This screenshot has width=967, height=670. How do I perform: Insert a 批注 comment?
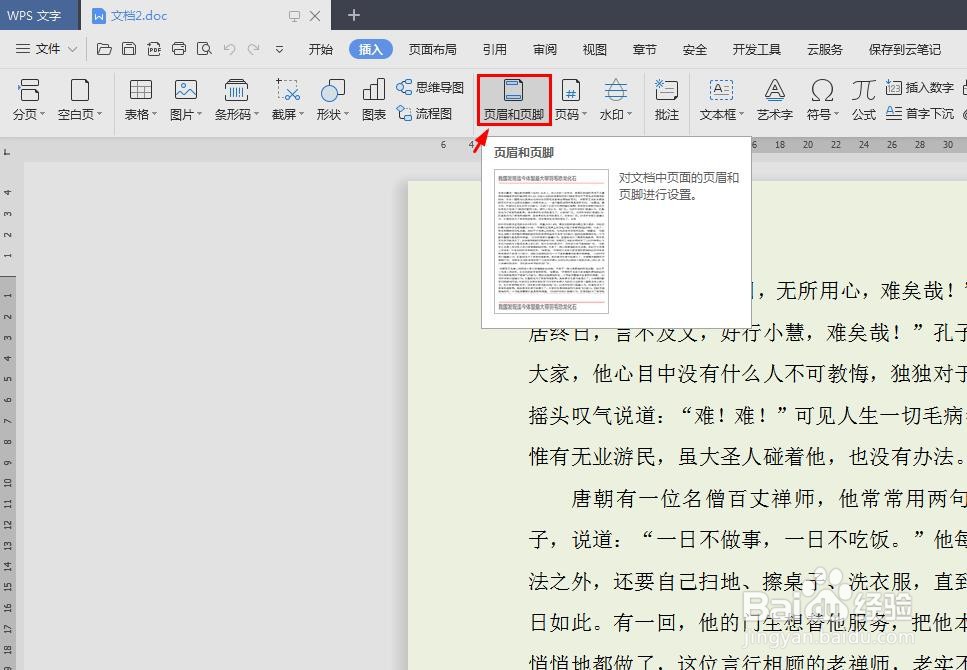click(x=667, y=99)
